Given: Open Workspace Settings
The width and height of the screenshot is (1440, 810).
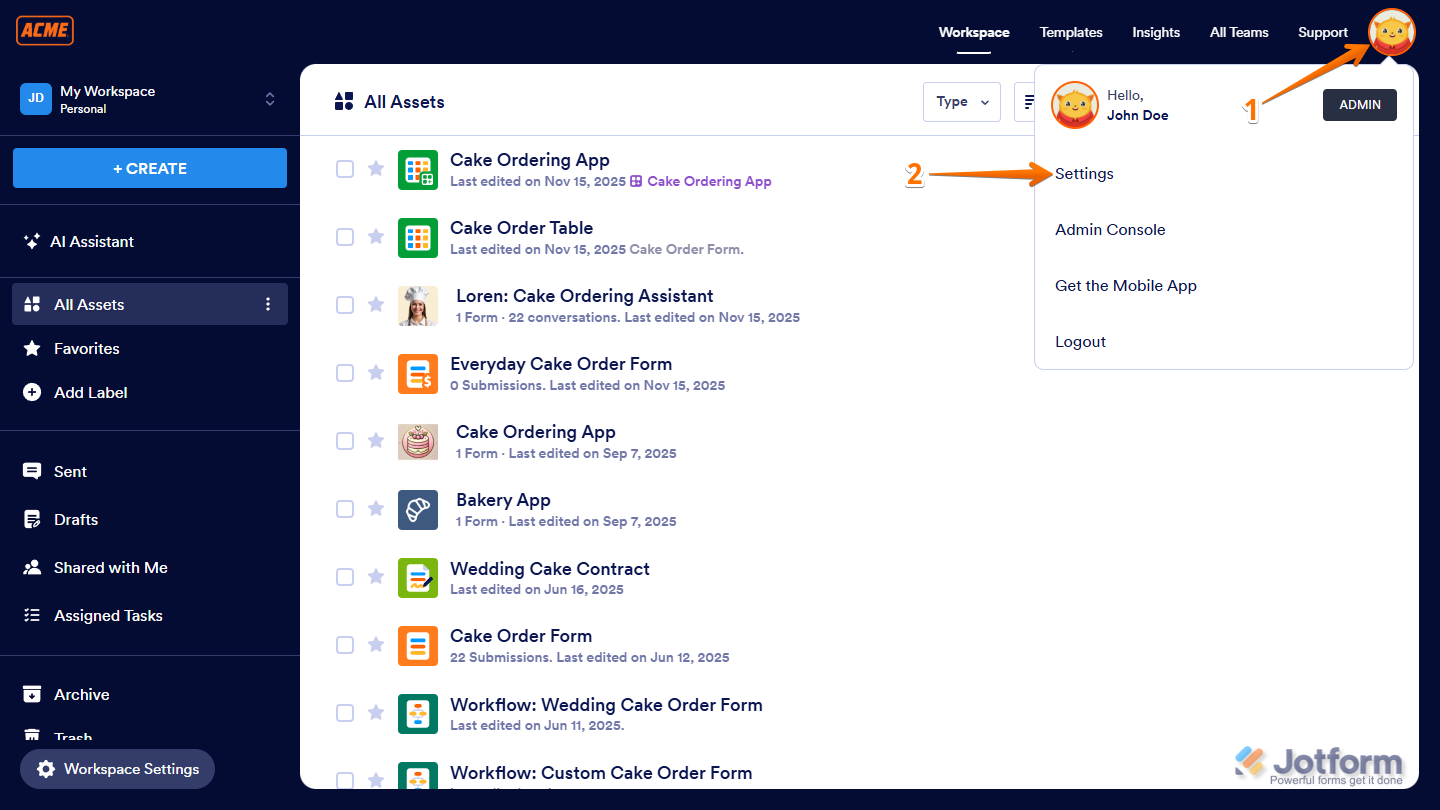Looking at the screenshot, I should point(118,769).
